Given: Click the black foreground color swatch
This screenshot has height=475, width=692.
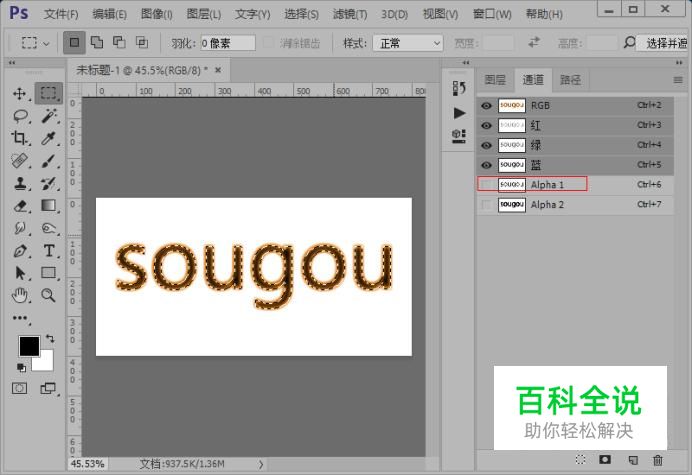Looking at the screenshot, I should [x=29, y=346].
